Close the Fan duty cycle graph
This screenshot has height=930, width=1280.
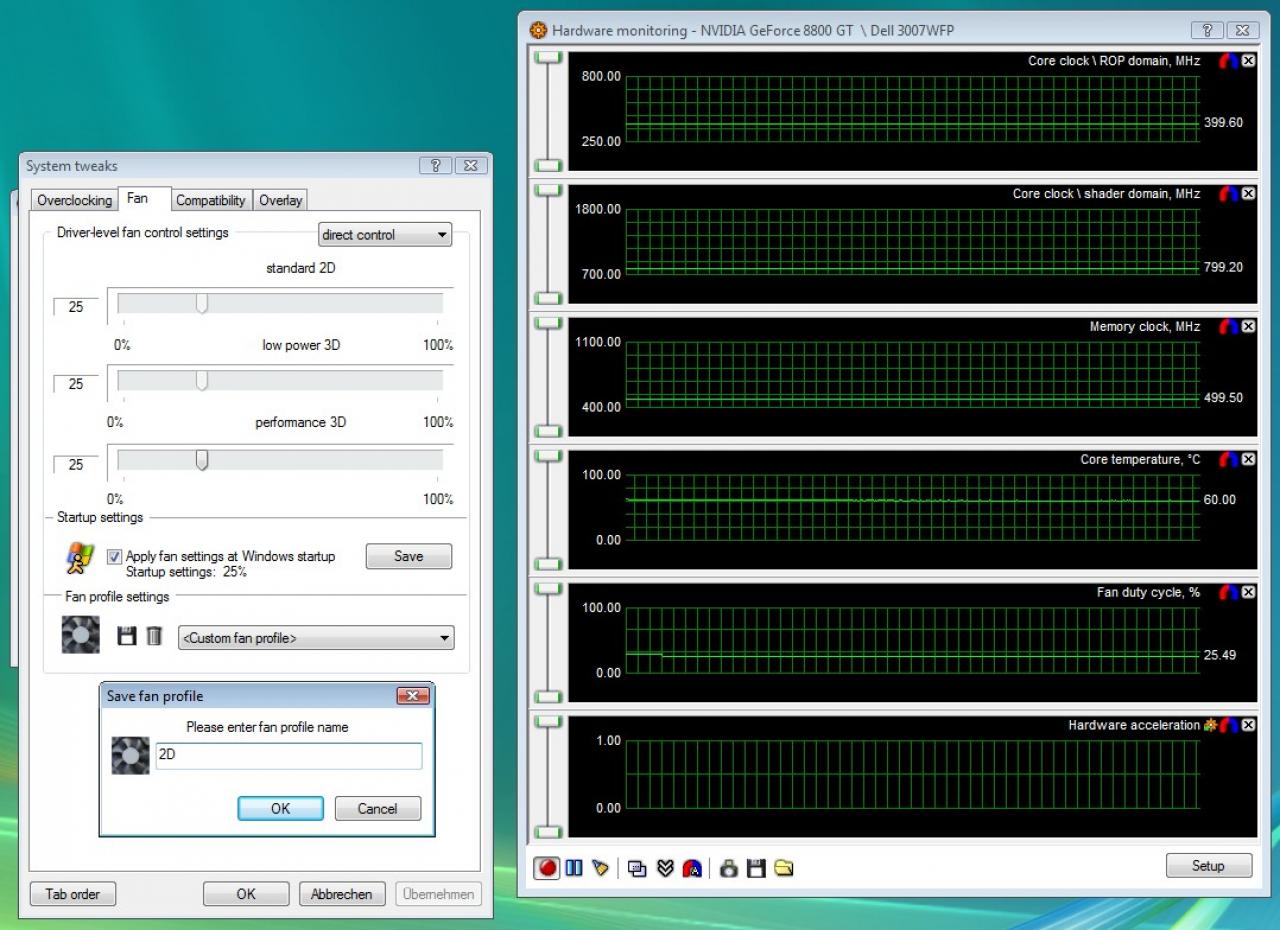point(1248,593)
